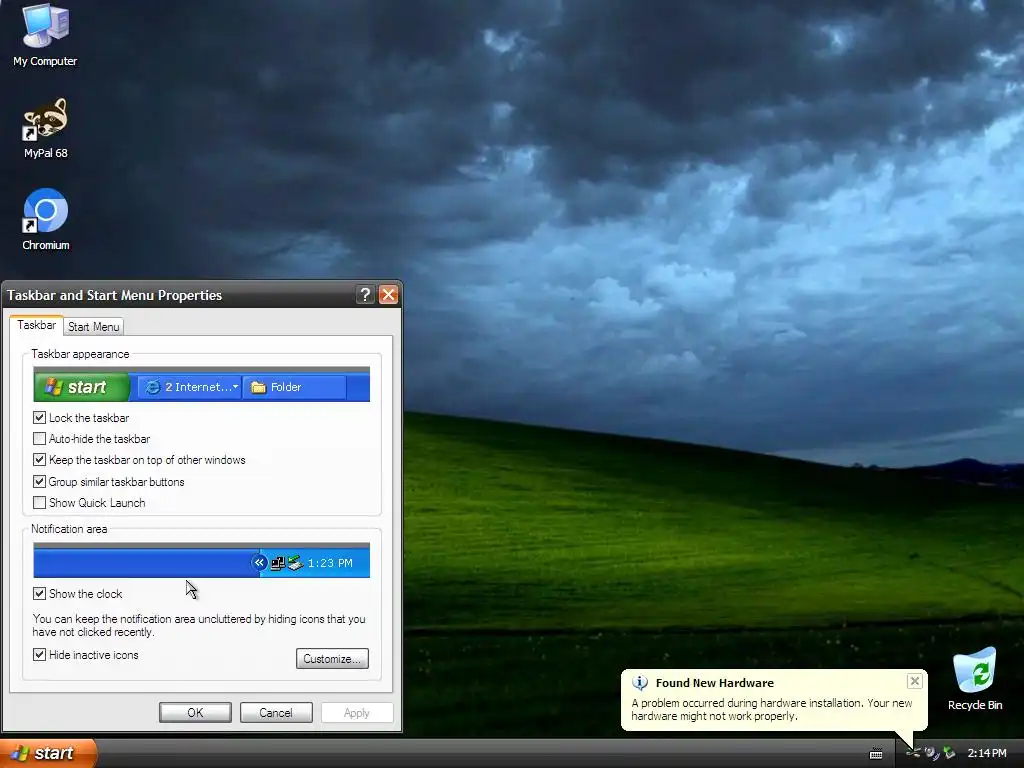Image resolution: width=1024 pixels, height=768 pixels.
Task: Open the Customize... notification settings
Action: coord(332,659)
